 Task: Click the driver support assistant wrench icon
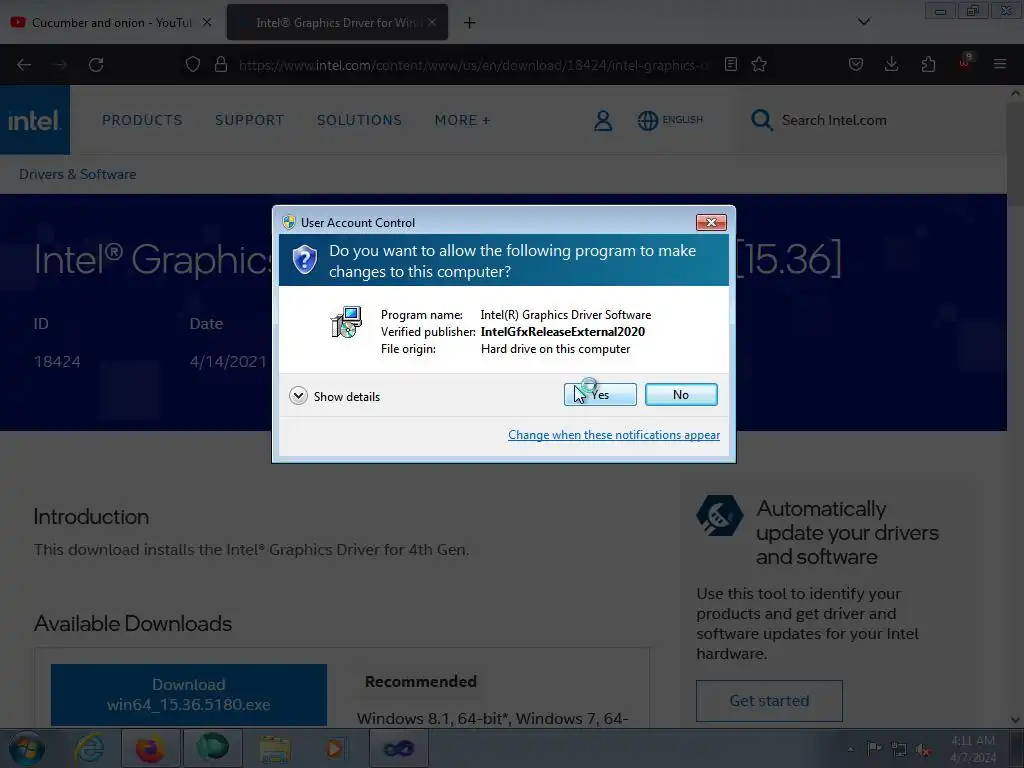click(x=719, y=515)
